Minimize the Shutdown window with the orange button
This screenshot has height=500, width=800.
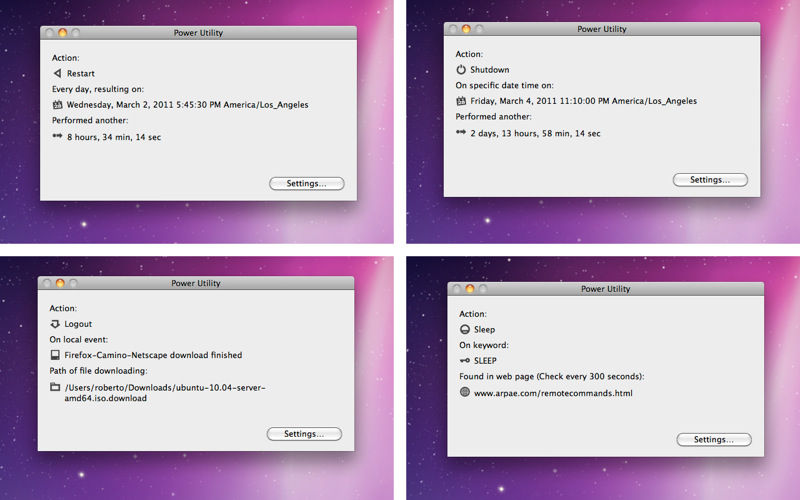point(466,29)
